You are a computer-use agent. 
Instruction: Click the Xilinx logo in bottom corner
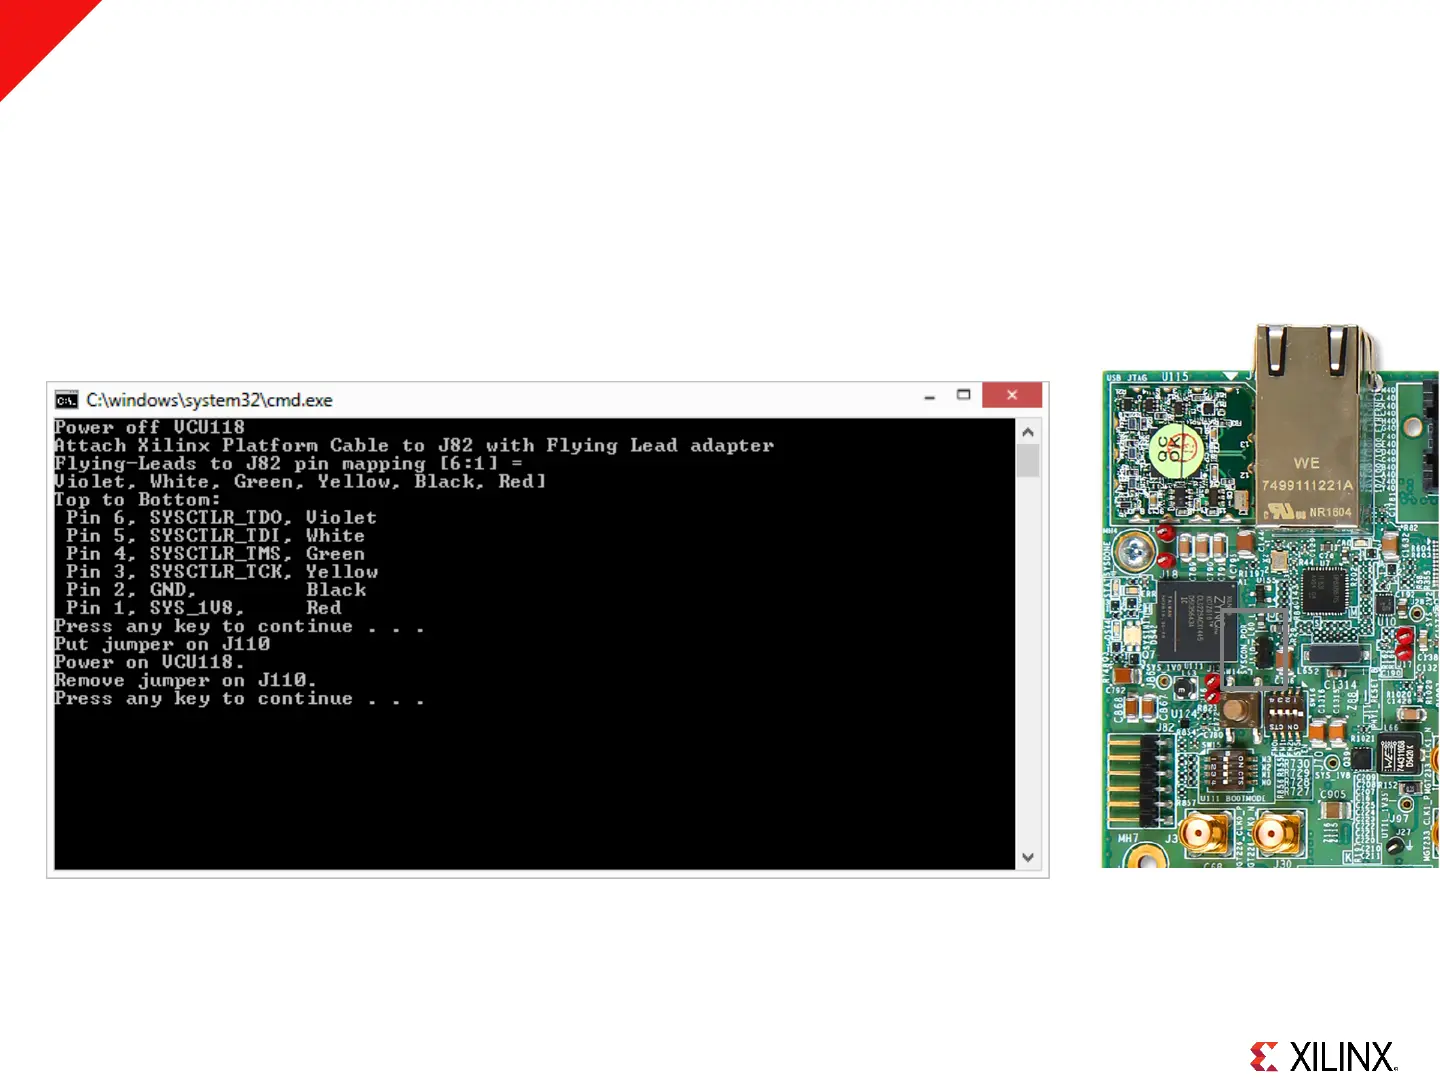point(1324,1057)
